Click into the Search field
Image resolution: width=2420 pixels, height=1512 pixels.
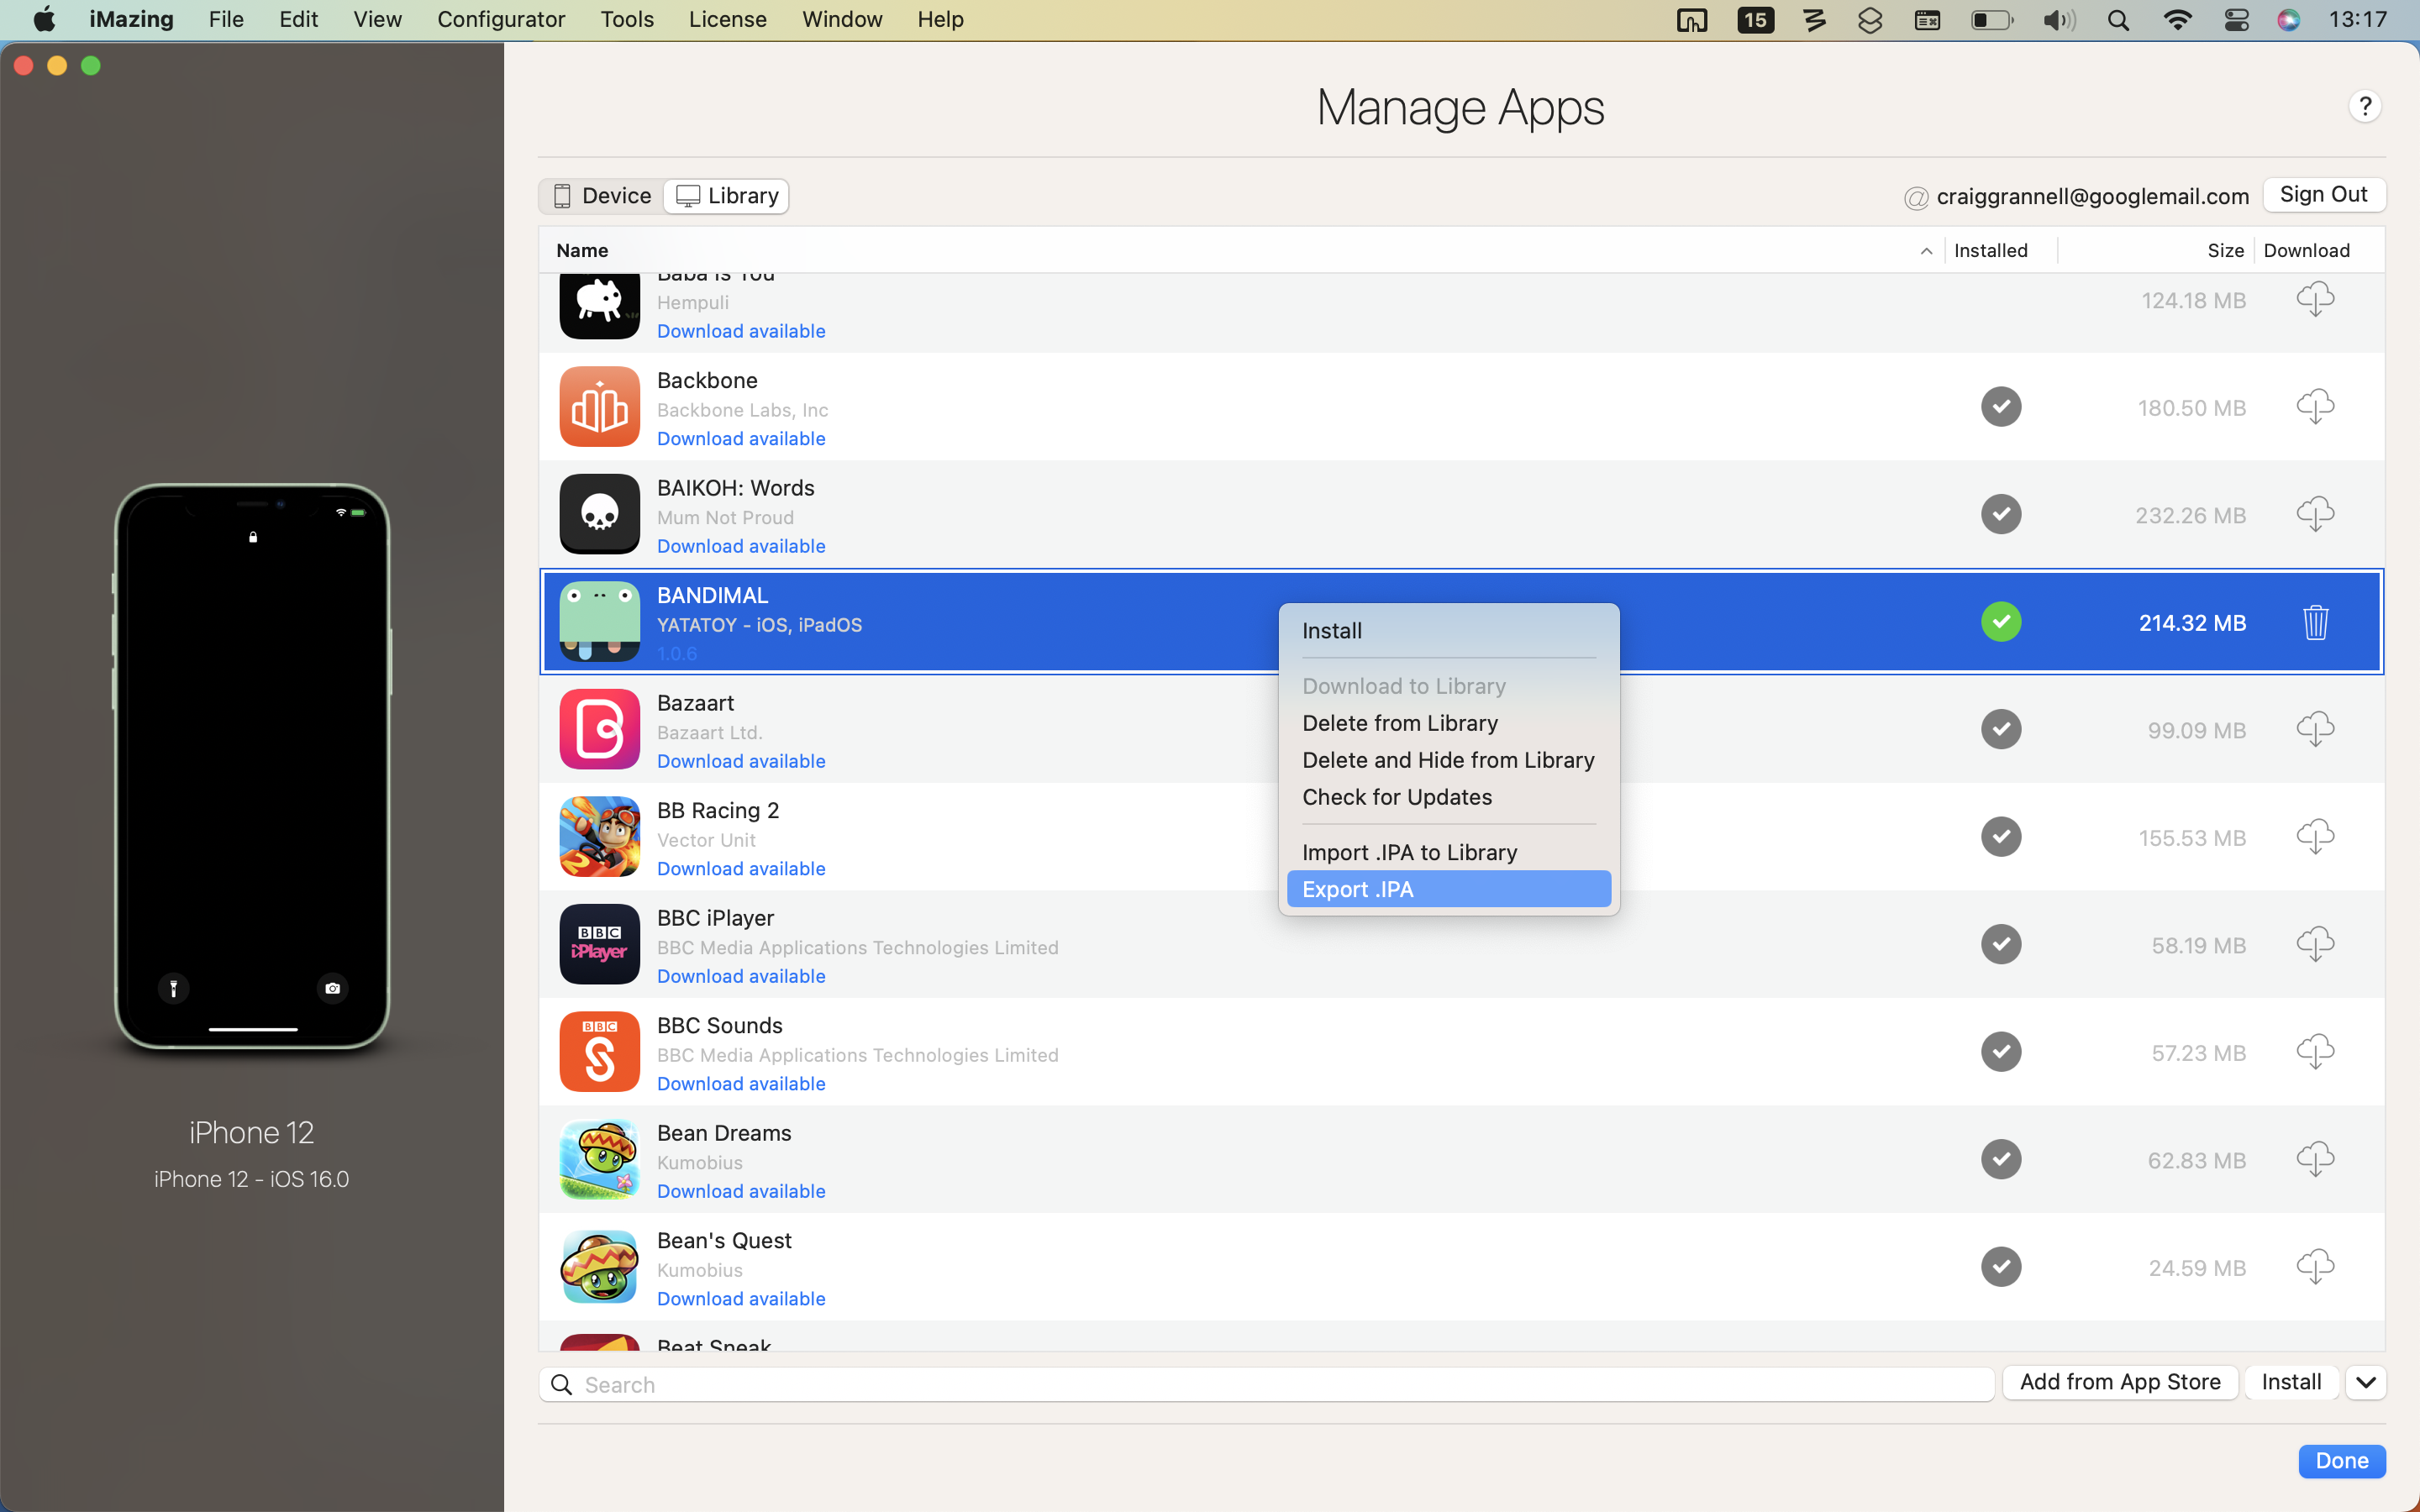[1266, 1385]
